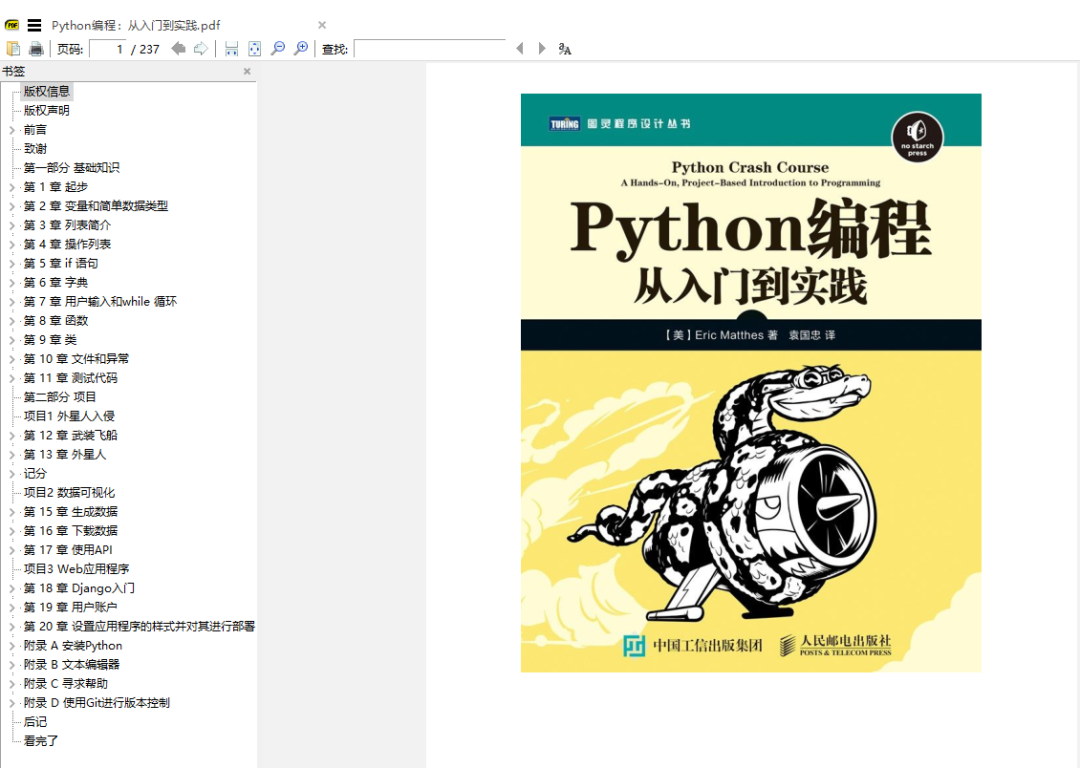Click the open file toolbar icon
Viewport: 1080px width, 768px height.
click(x=13, y=49)
